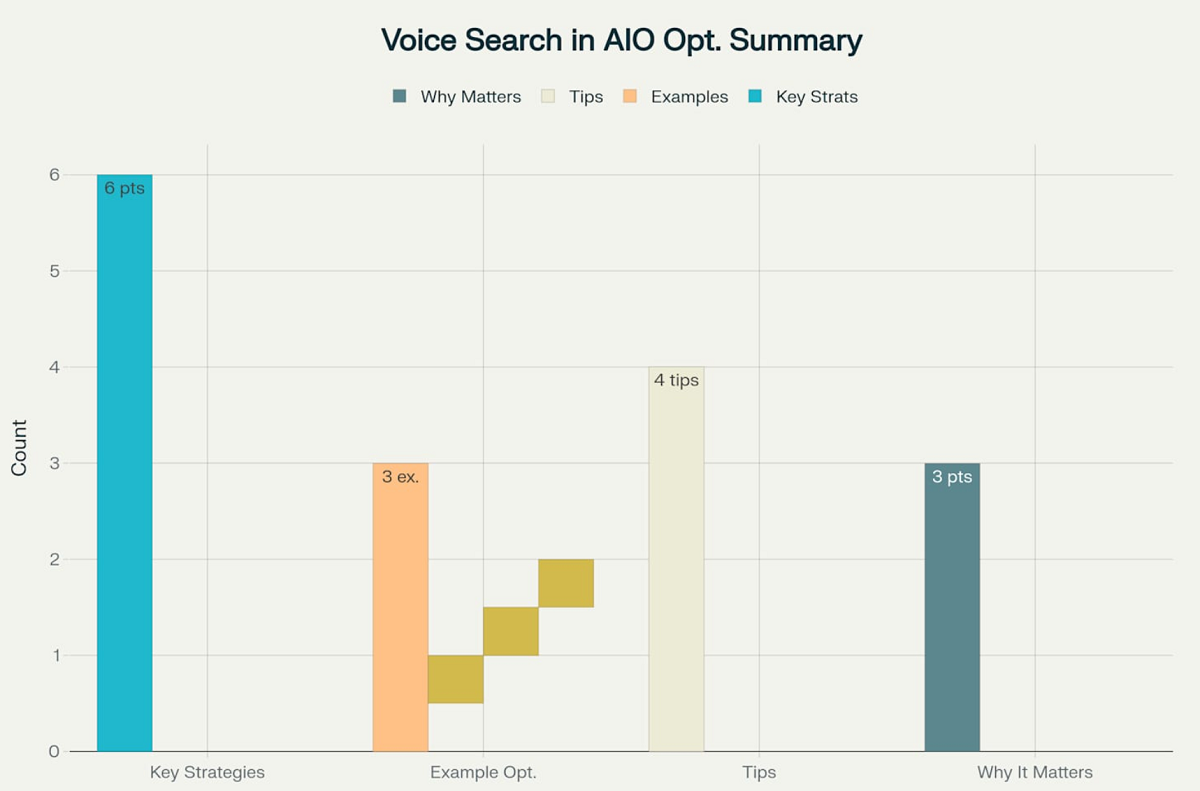1200x791 pixels.
Task: Select the cream 4 tips bar
Action: coord(676,559)
